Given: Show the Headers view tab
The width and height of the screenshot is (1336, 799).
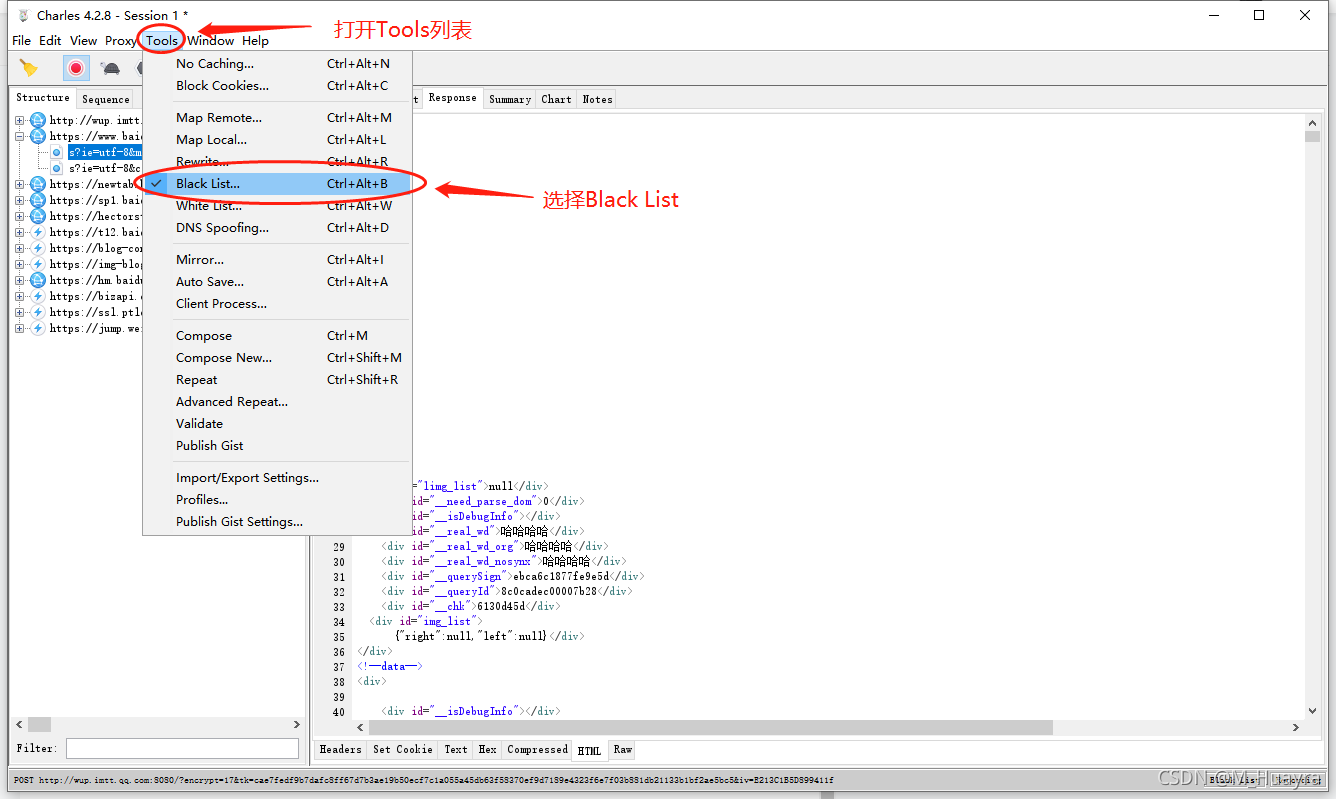Looking at the screenshot, I should point(341,750).
